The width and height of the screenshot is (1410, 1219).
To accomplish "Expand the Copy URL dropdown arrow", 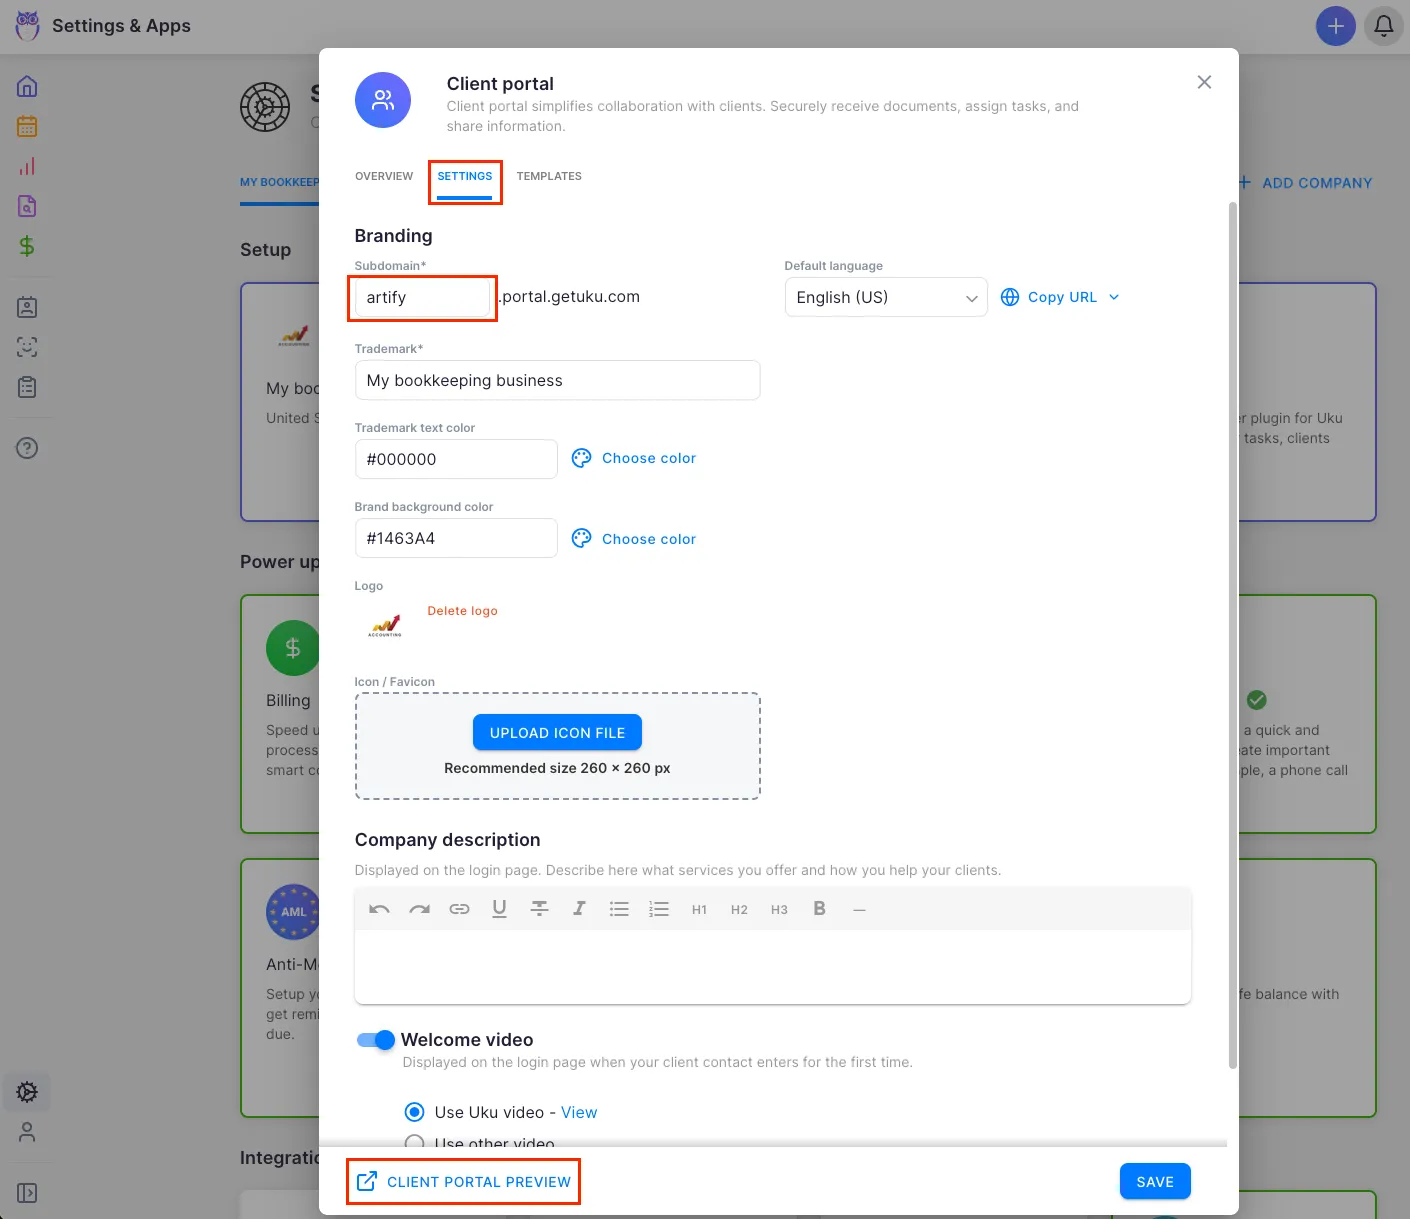I will [1114, 297].
